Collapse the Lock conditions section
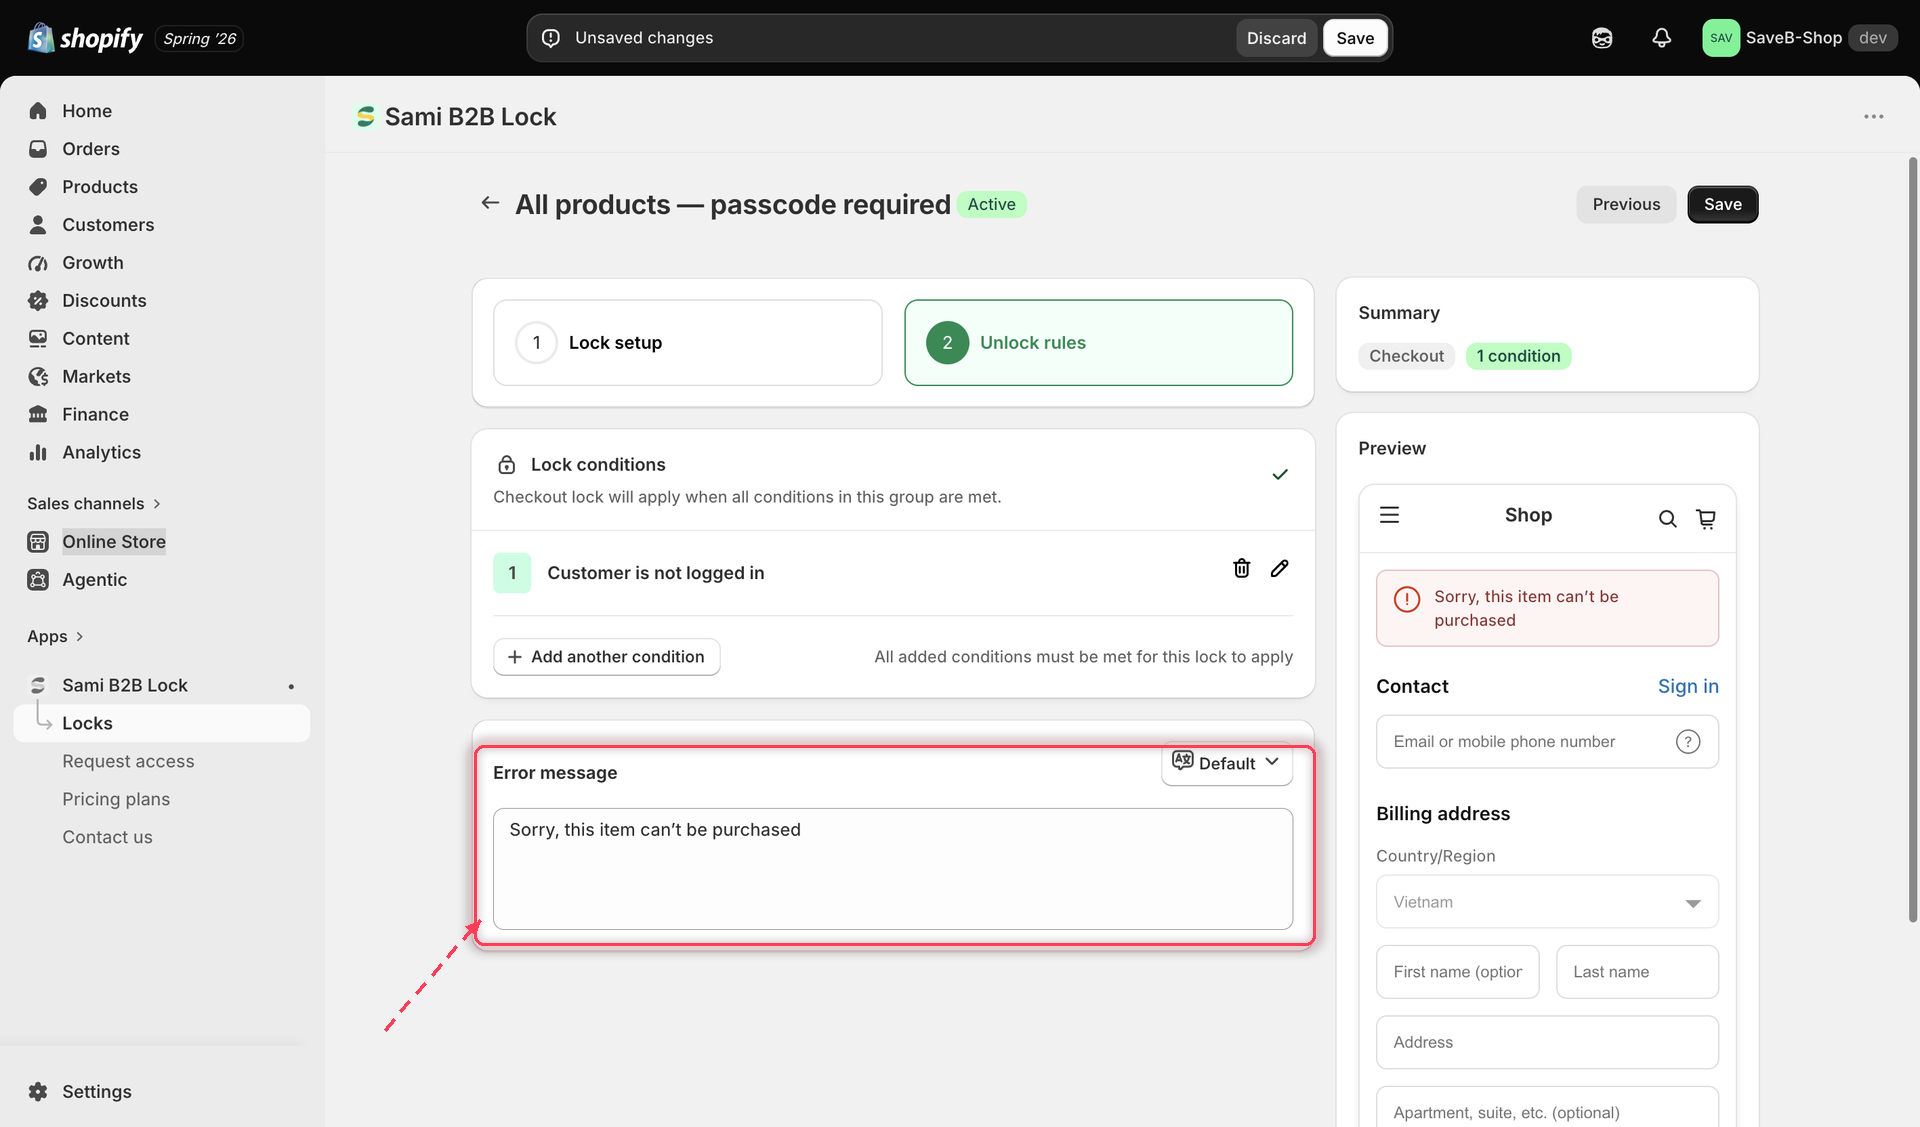 tap(1279, 475)
